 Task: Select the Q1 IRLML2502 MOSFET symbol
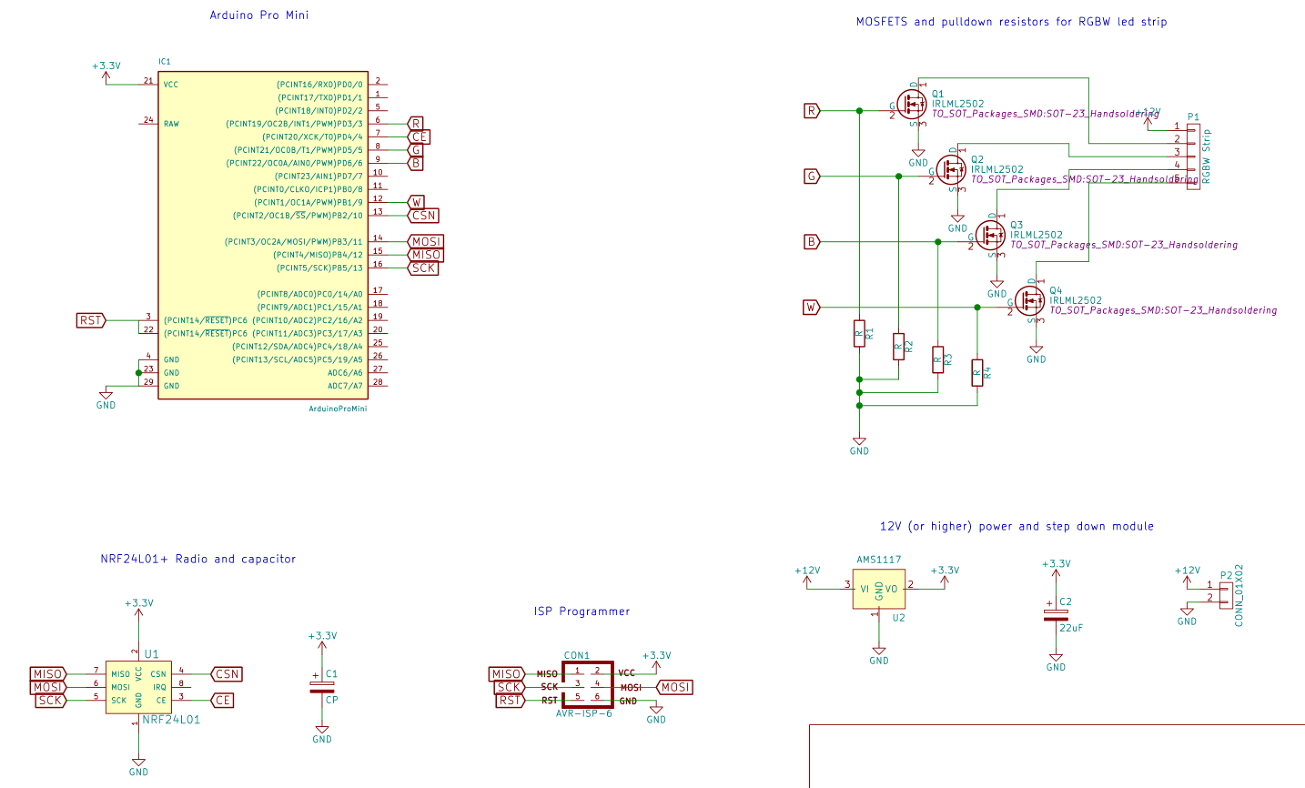click(912, 103)
